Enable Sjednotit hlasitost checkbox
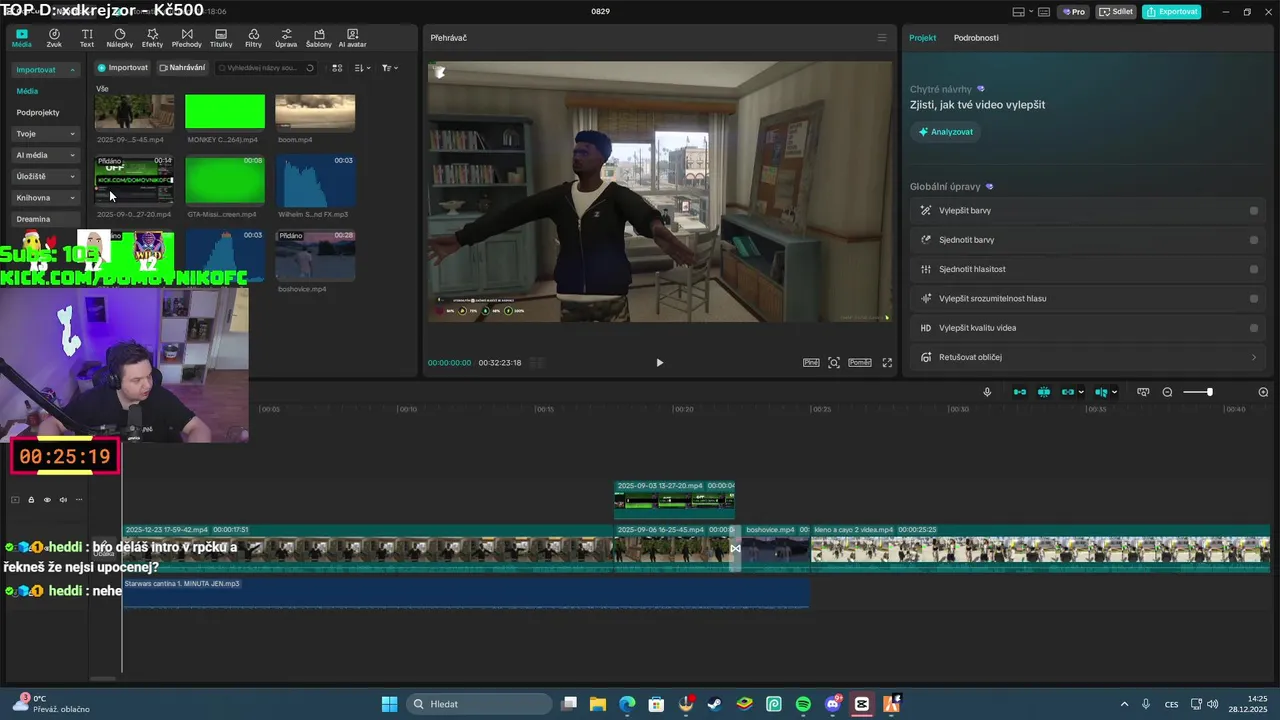 tap(1254, 269)
